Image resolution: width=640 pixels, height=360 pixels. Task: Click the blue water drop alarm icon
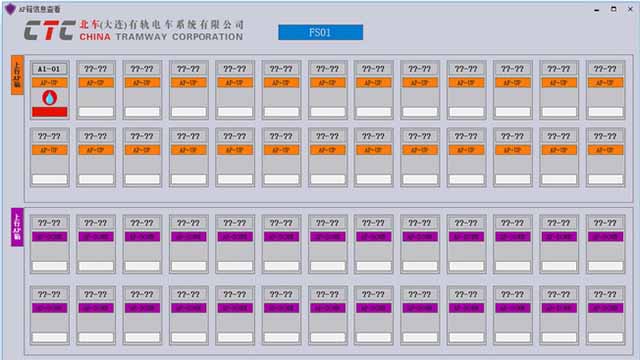49,98
